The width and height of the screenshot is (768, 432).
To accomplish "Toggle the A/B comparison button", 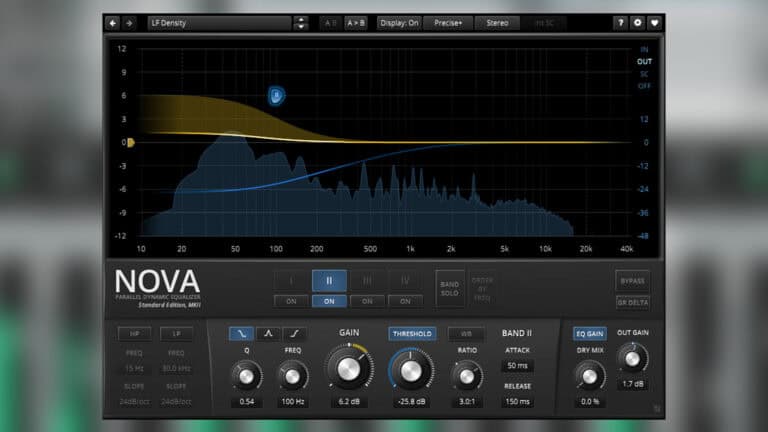I will [331, 23].
